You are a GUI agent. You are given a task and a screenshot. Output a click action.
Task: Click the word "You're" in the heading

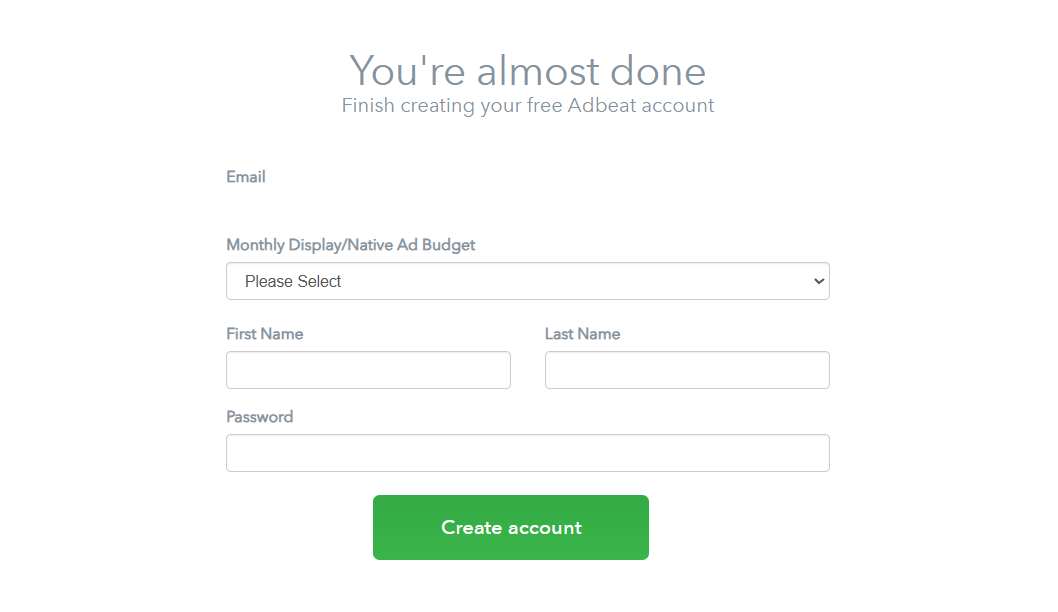pos(408,71)
